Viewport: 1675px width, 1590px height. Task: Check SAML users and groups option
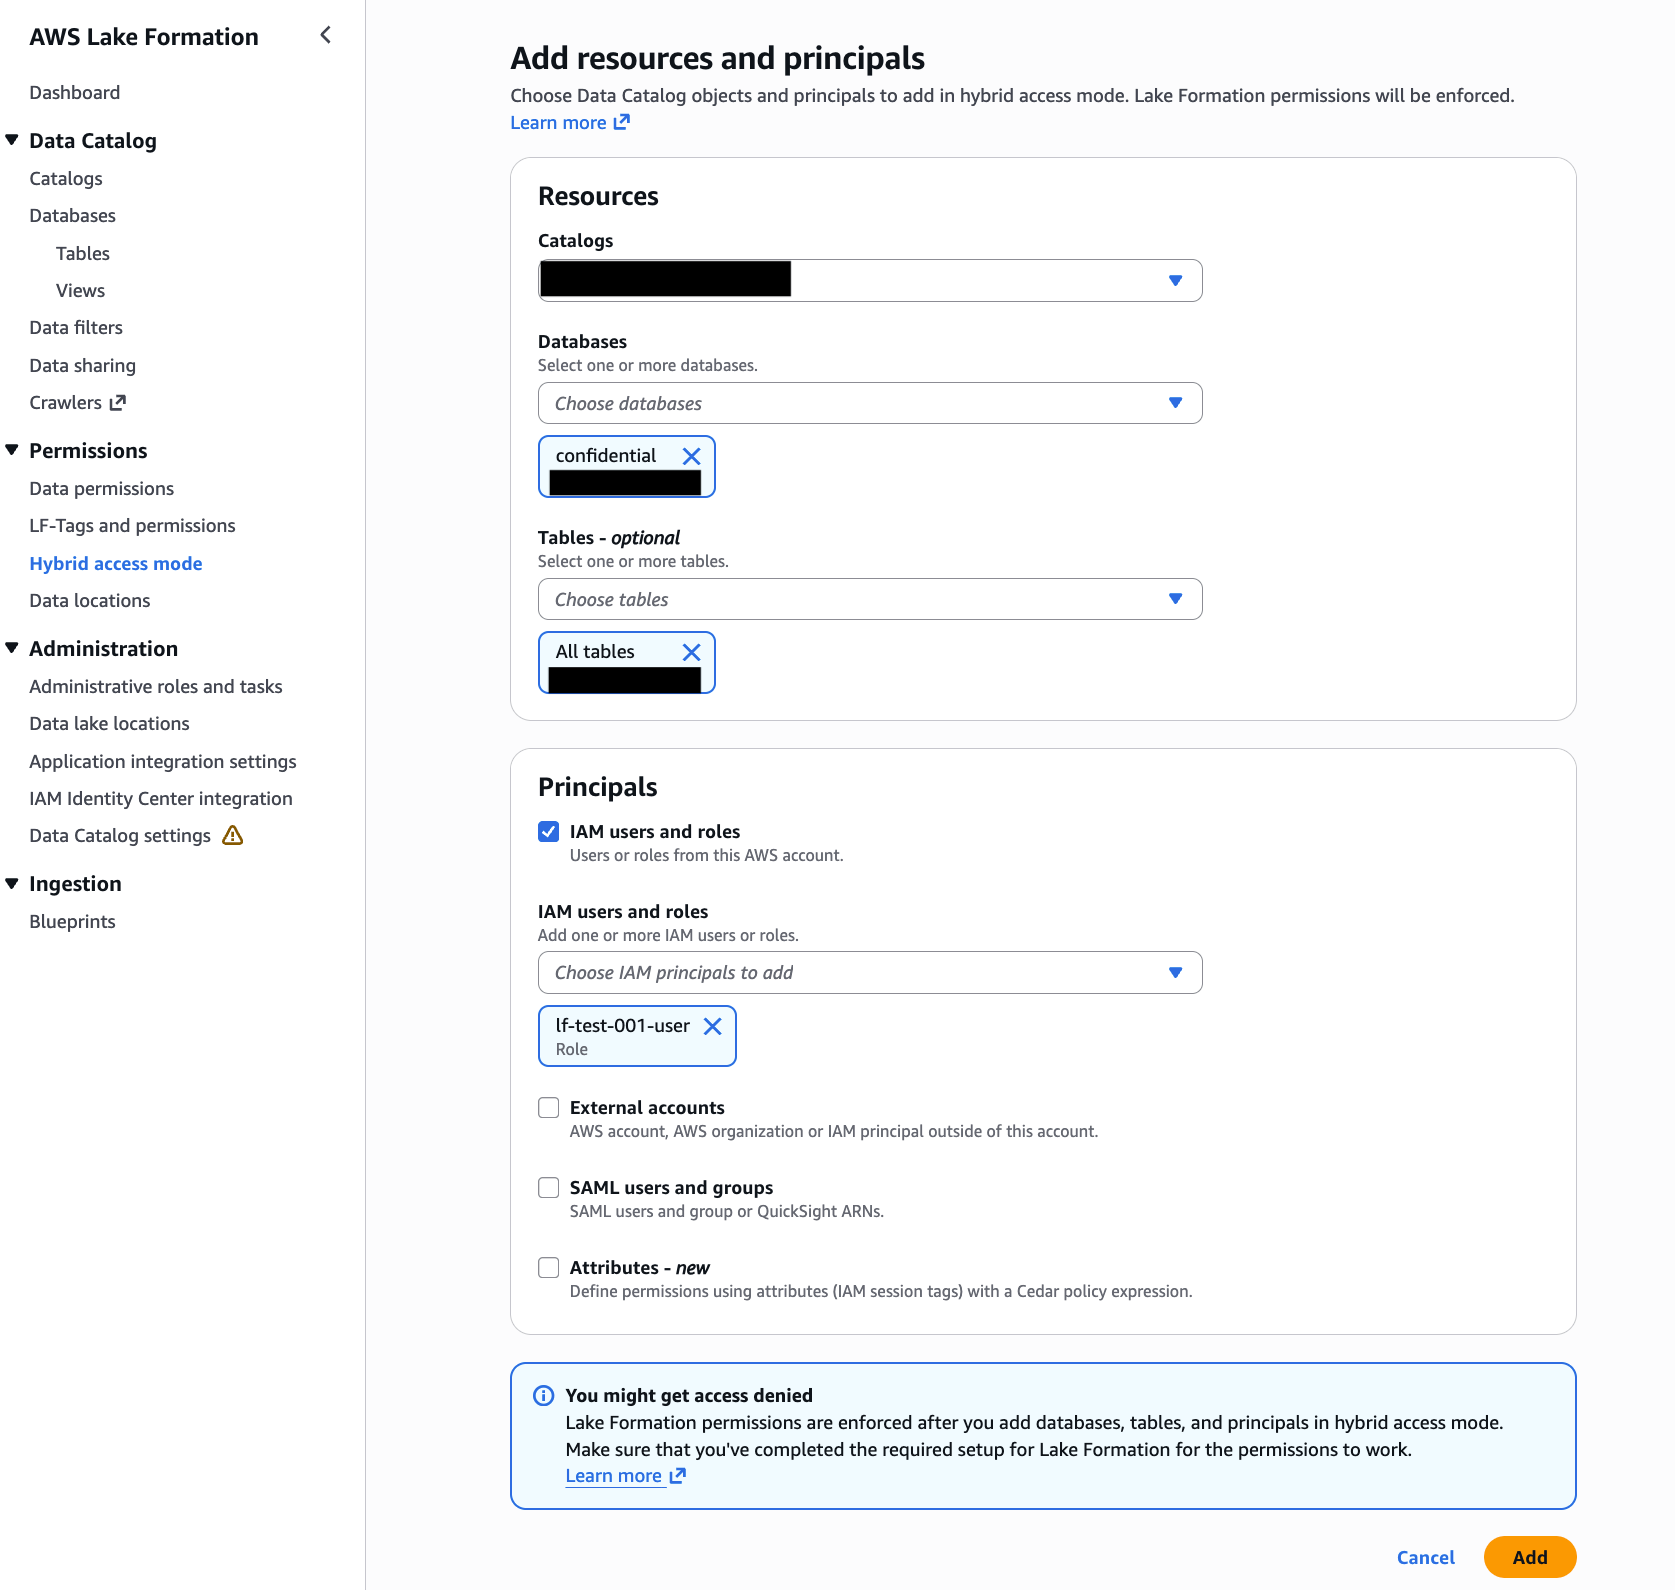[x=549, y=1188]
